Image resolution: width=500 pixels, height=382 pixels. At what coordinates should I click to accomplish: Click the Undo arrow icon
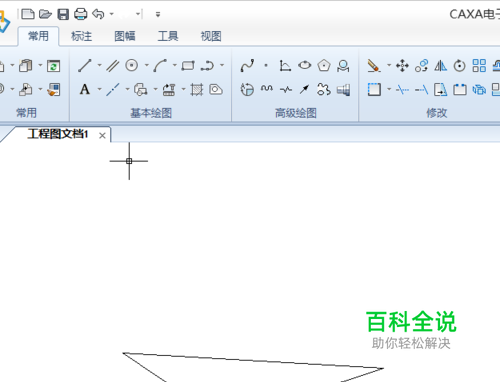(x=98, y=14)
